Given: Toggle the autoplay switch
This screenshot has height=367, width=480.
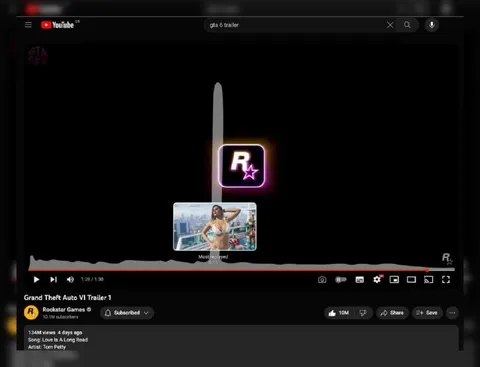Looking at the screenshot, I should point(341,279).
